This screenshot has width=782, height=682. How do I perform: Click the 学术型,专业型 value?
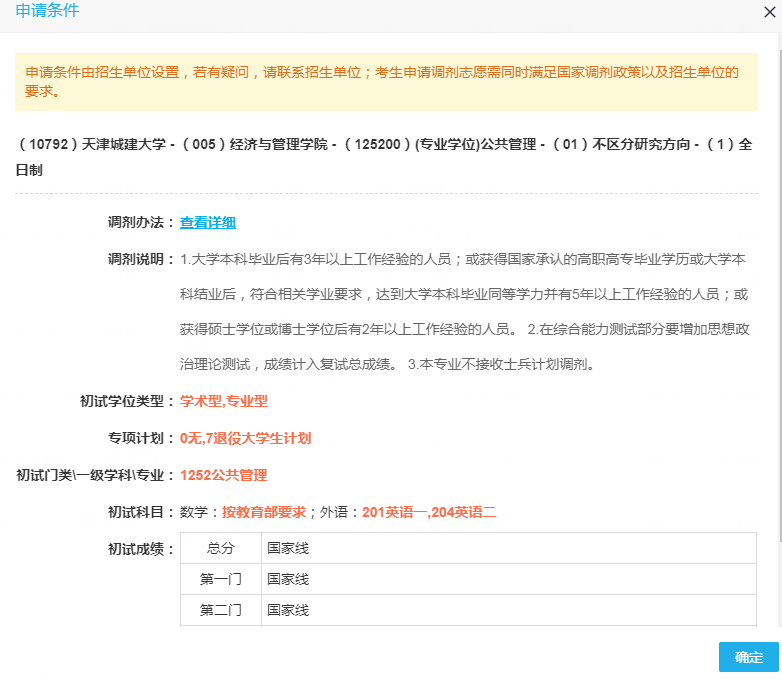pos(224,401)
